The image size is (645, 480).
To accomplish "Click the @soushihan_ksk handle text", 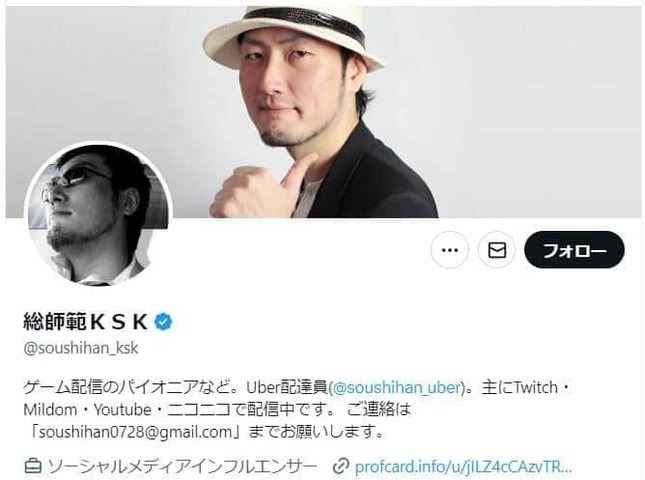I will [81, 348].
